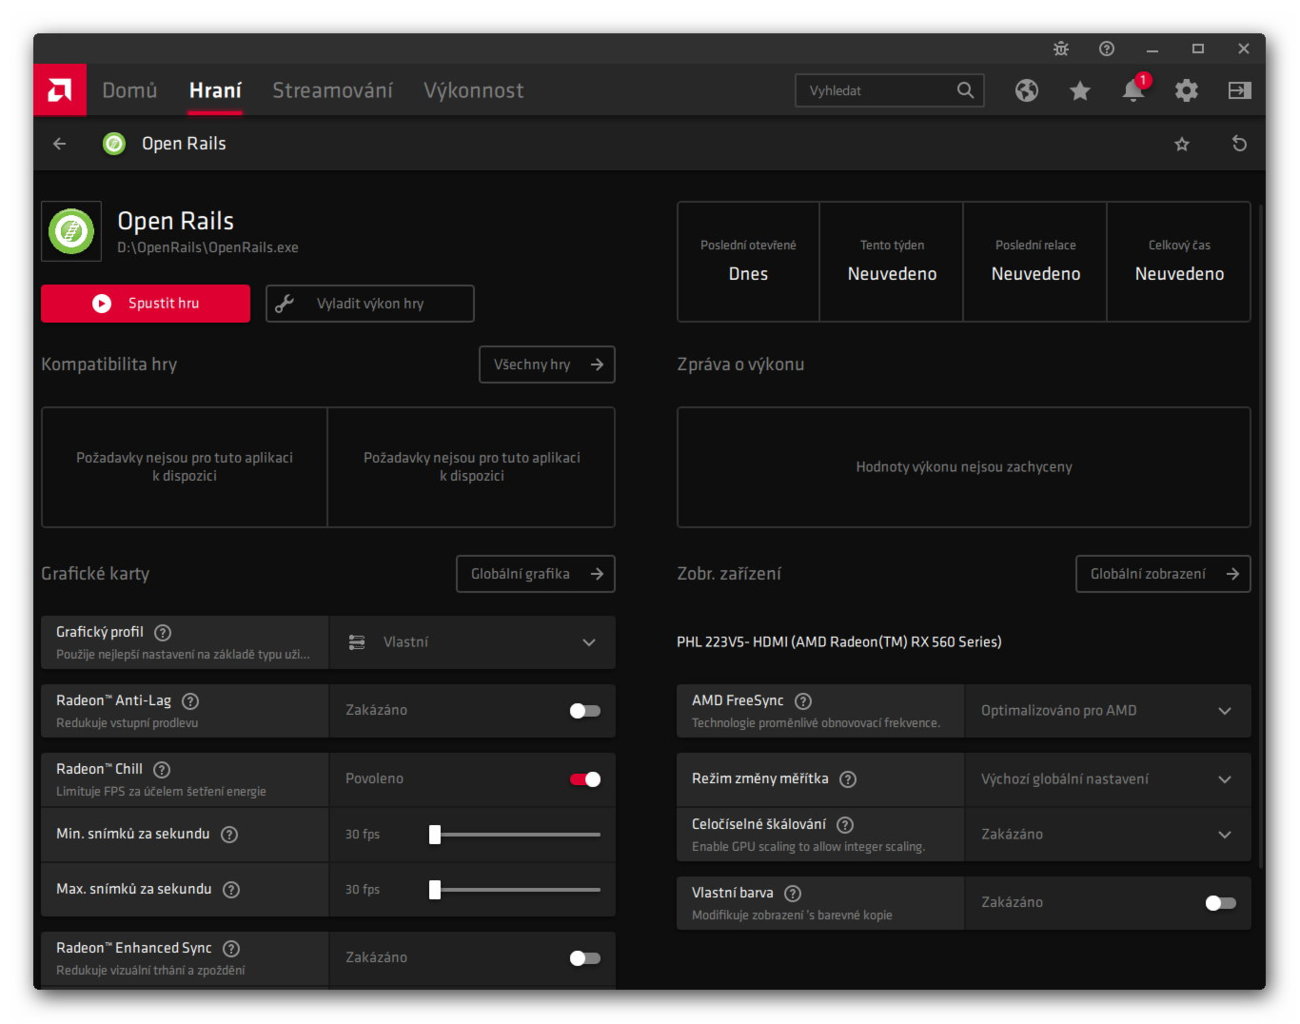Screen dimensions: 1300x1024
Task: Click the search magnifier icon
Action: [965, 90]
